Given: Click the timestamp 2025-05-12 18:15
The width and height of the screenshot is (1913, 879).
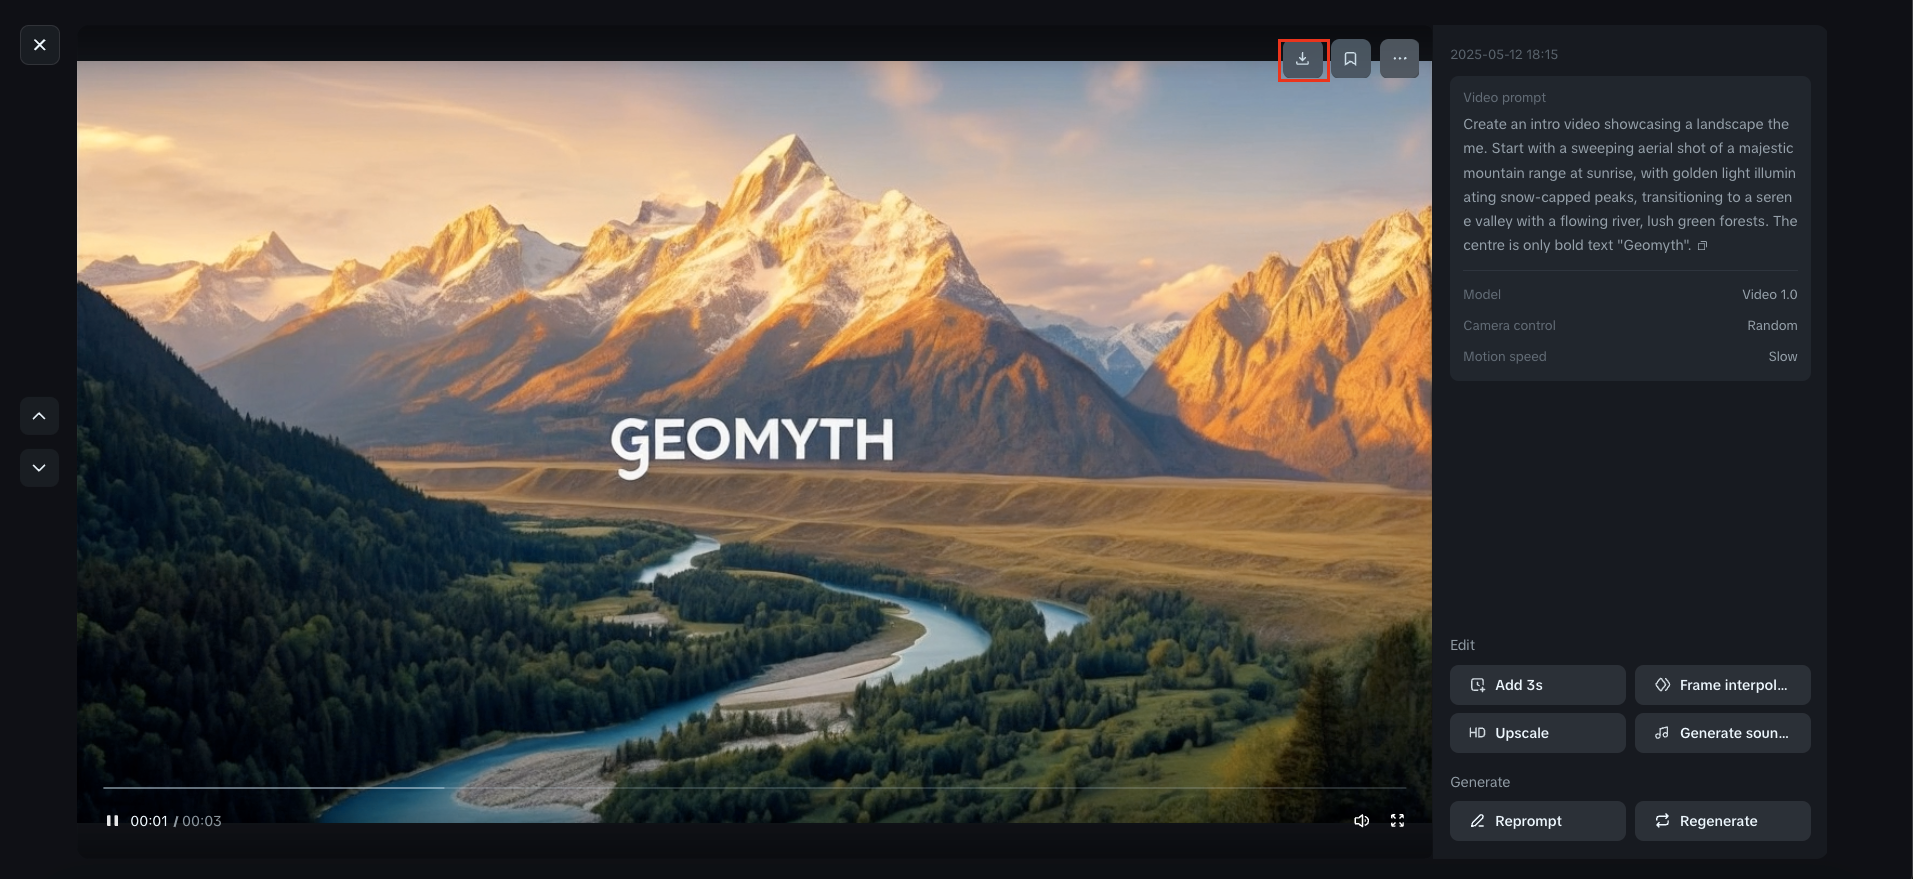Looking at the screenshot, I should tap(1504, 55).
